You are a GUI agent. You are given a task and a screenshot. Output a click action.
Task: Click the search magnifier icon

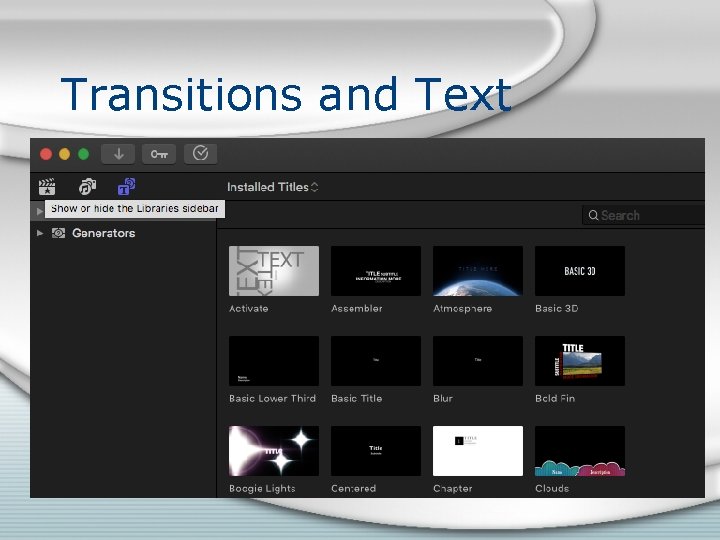(593, 215)
